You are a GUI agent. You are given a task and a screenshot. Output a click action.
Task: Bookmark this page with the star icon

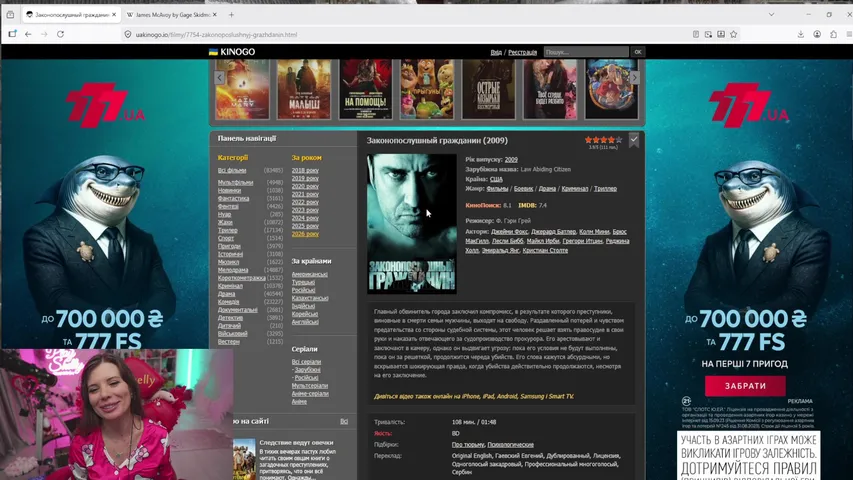[733, 34]
